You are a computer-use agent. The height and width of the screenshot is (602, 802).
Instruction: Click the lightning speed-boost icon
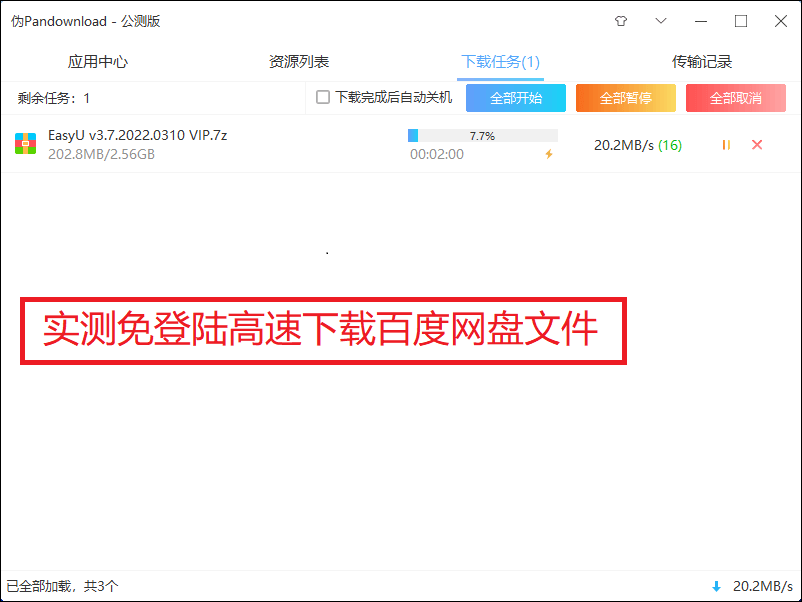tap(549, 154)
